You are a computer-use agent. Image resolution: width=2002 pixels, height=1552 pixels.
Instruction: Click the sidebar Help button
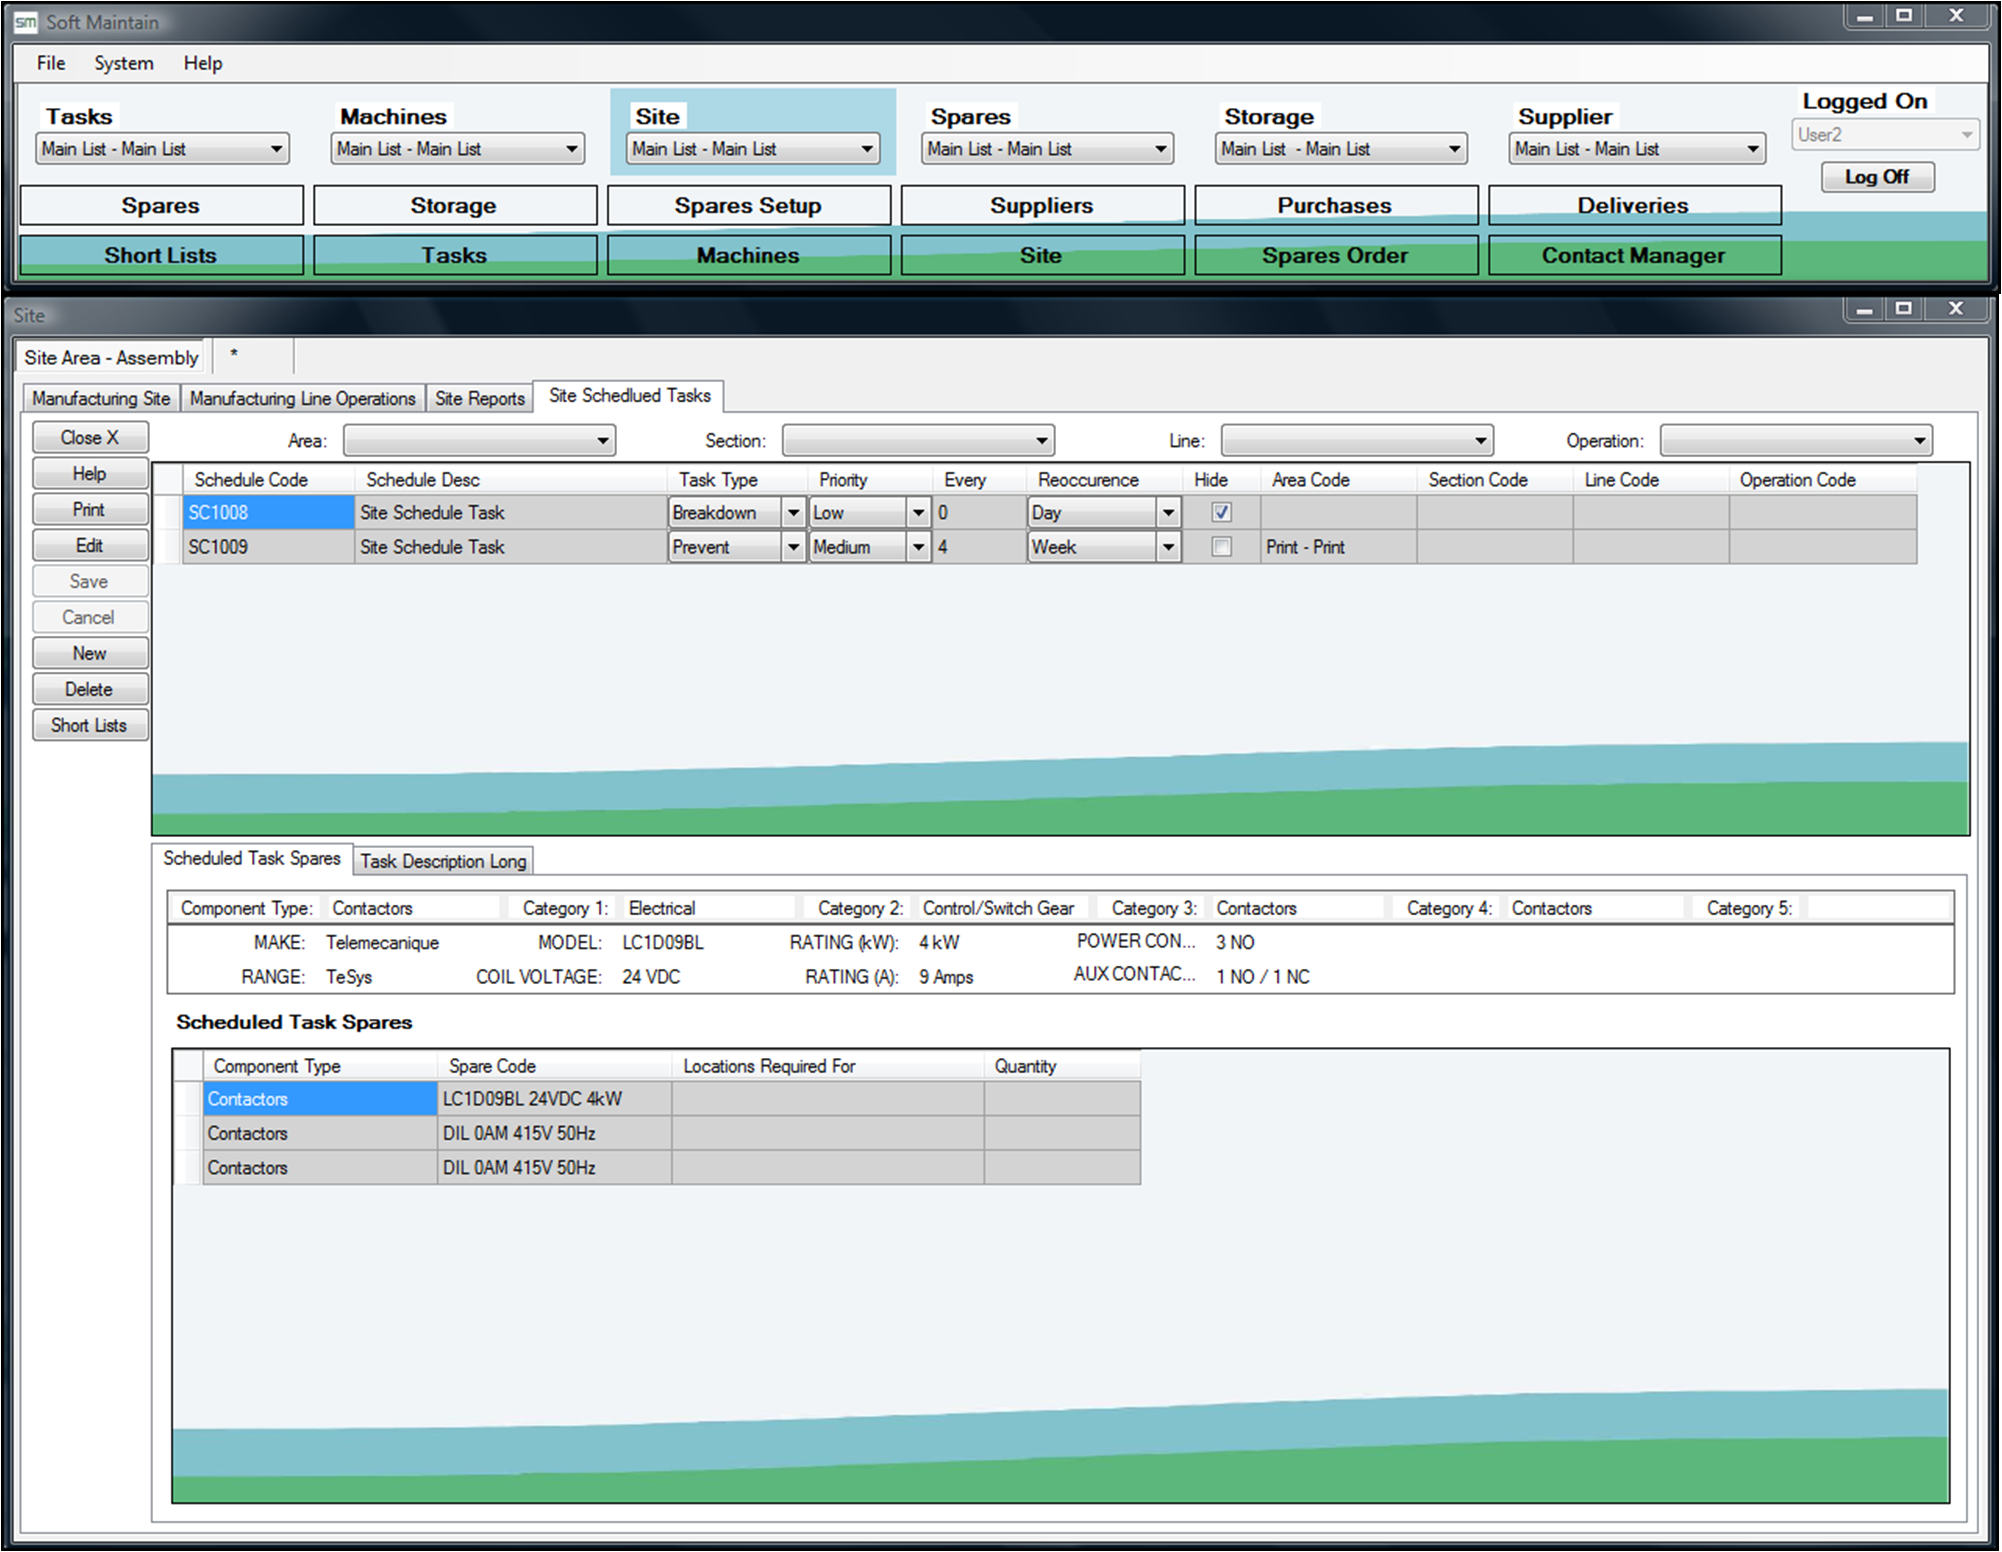90,473
